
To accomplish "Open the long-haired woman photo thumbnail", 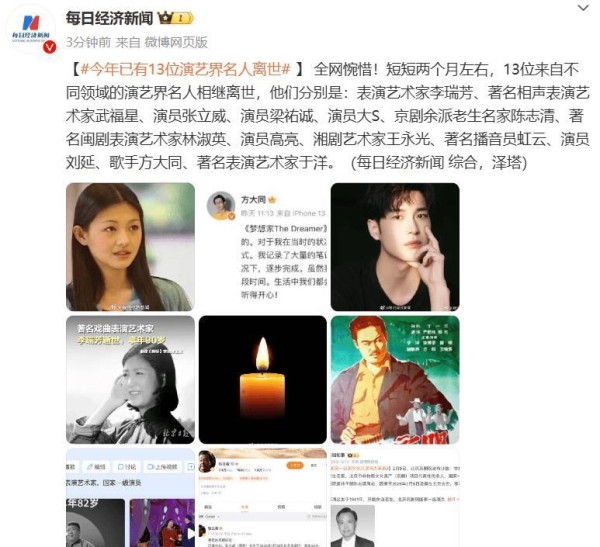I will [x=130, y=247].
